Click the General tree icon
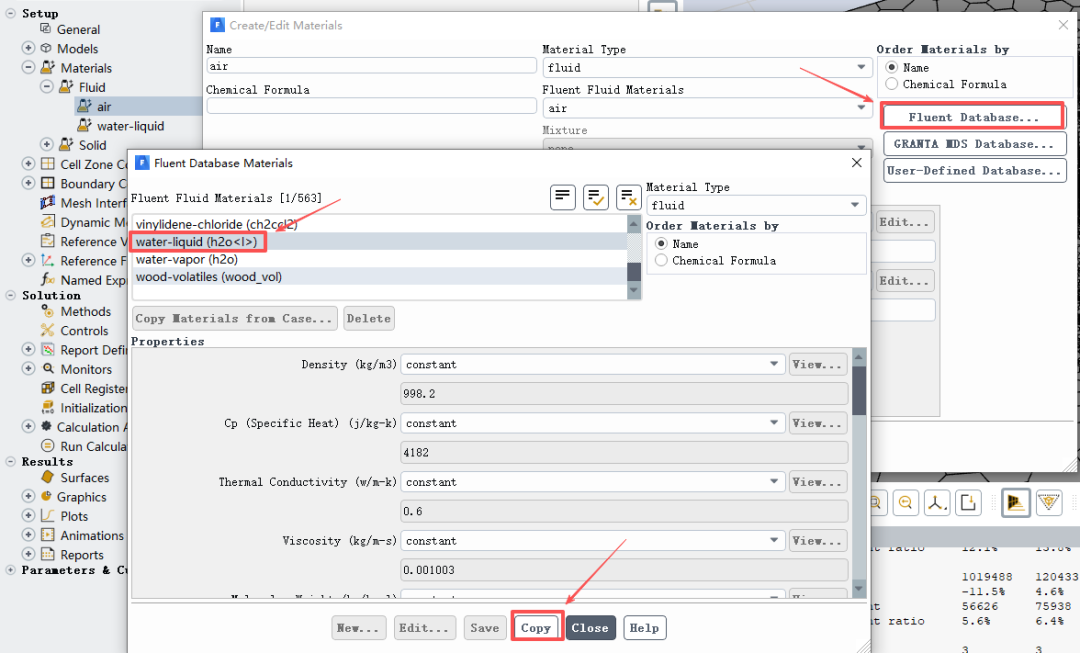 pos(45,29)
